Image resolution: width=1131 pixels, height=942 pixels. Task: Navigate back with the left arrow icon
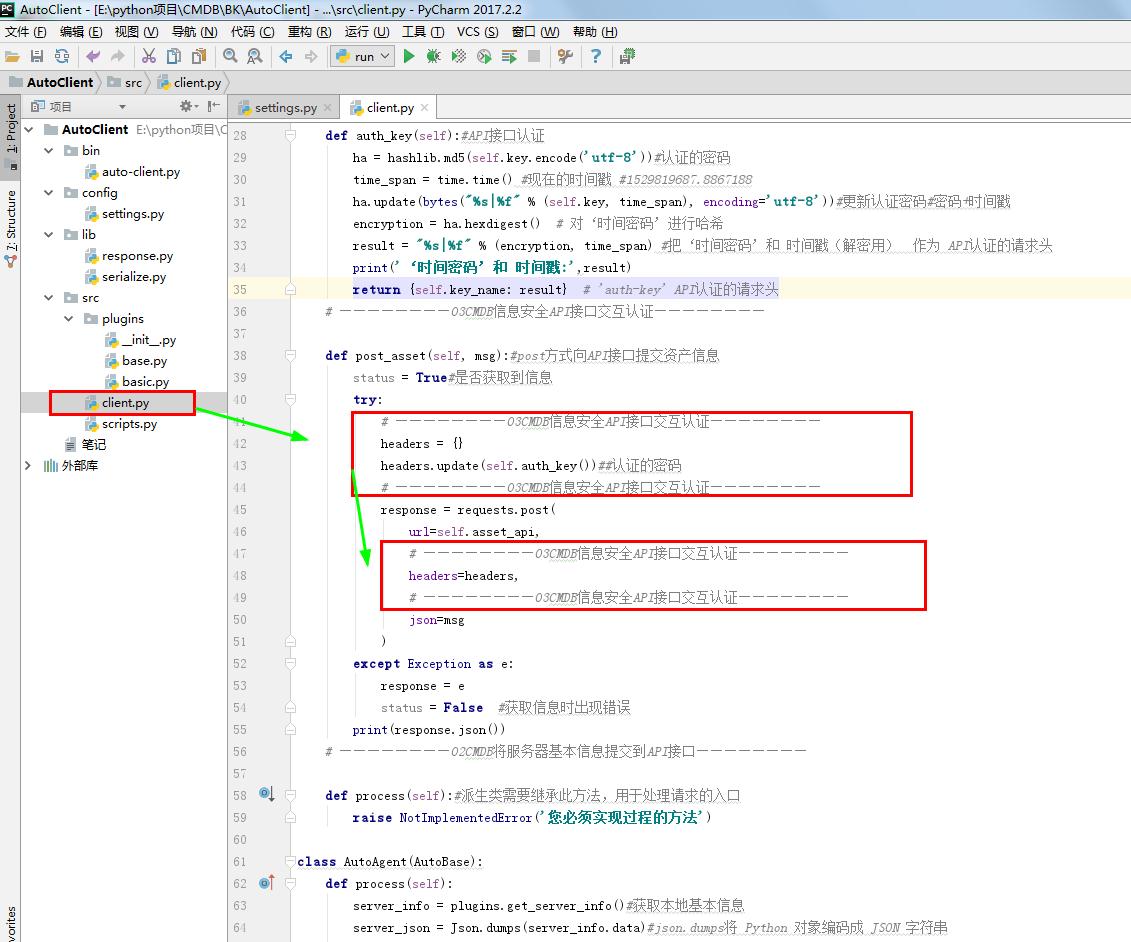[x=286, y=56]
